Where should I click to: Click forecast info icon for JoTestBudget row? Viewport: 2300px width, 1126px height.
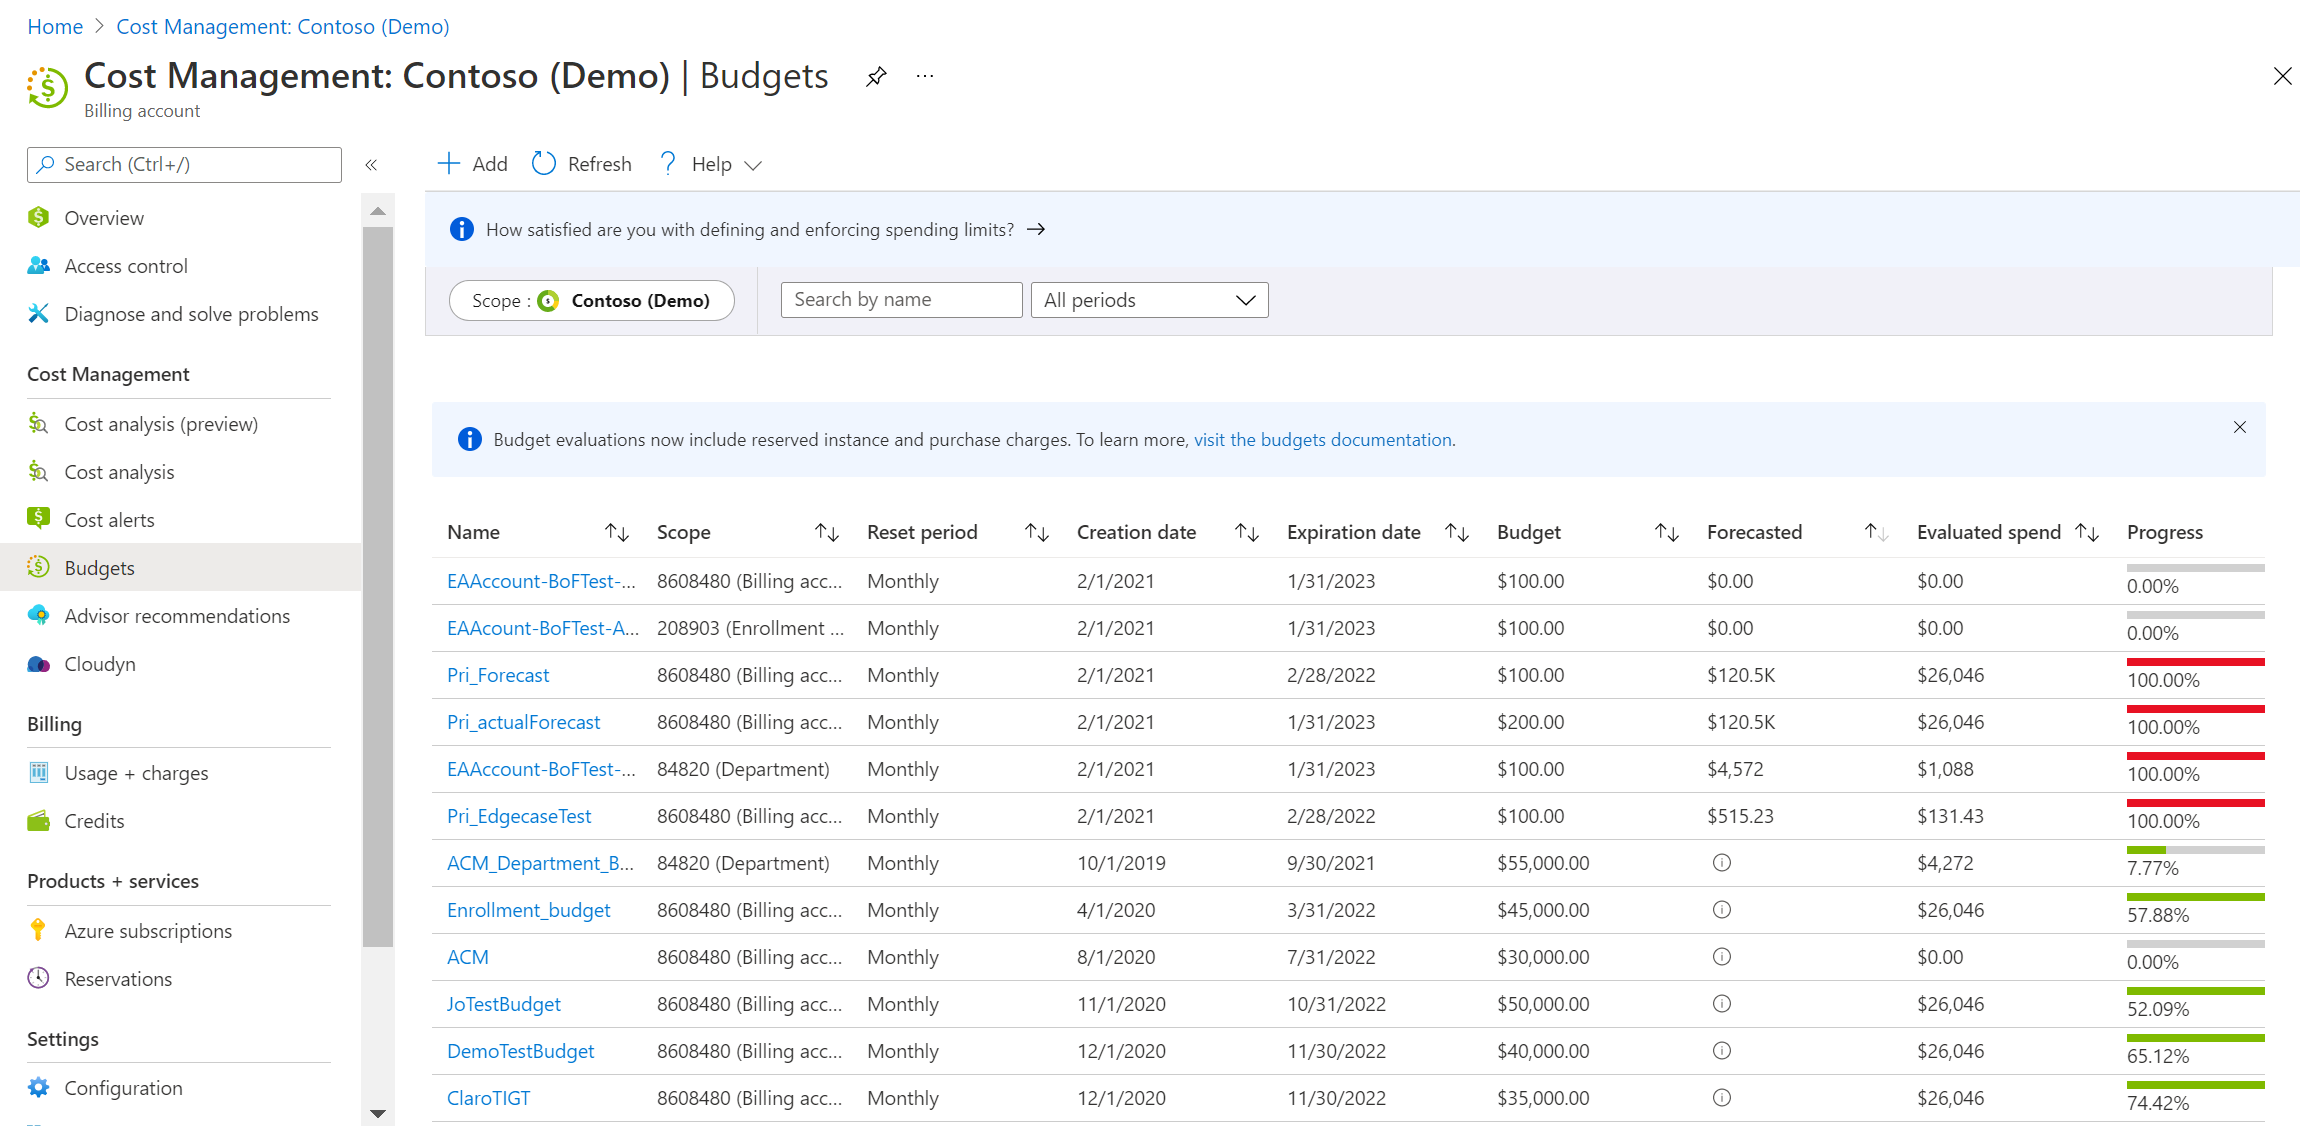[x=1721, y=1004]
